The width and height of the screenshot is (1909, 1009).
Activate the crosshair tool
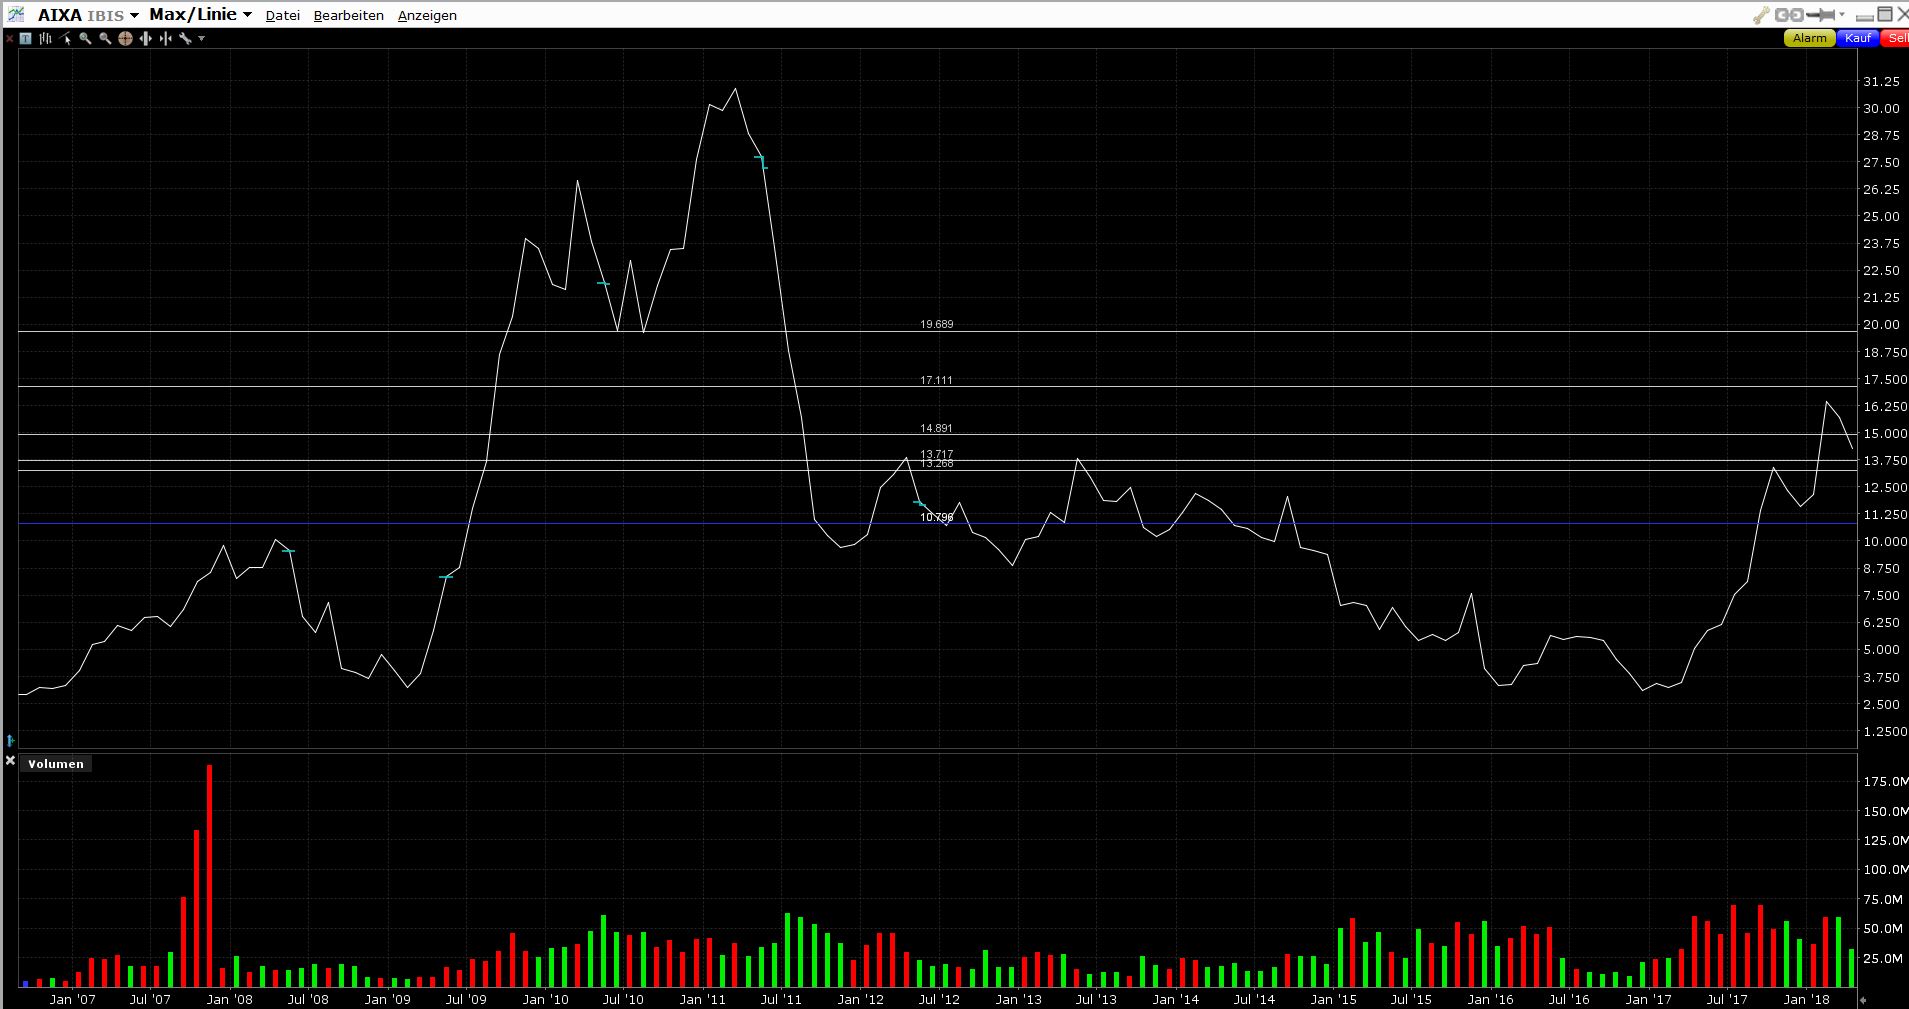(125, 39)
